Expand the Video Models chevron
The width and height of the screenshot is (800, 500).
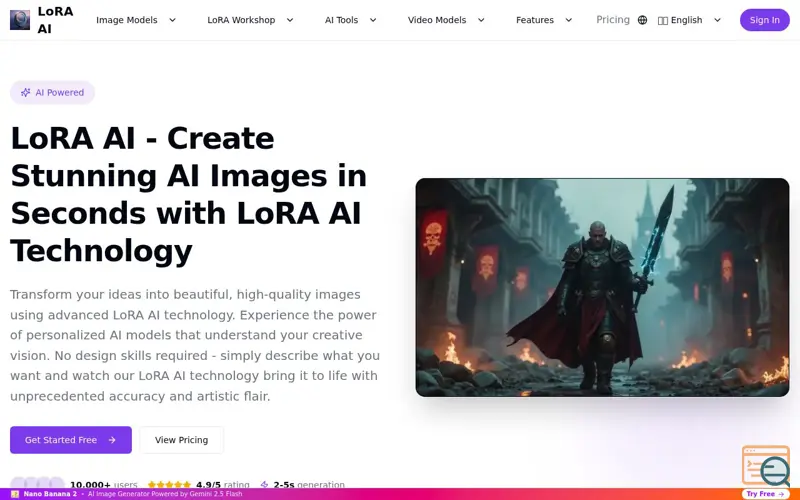click(481, 20)
